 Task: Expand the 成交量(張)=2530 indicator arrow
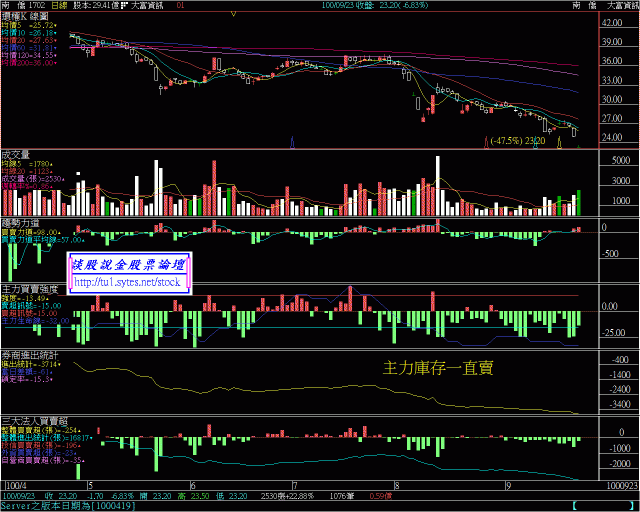62,179
